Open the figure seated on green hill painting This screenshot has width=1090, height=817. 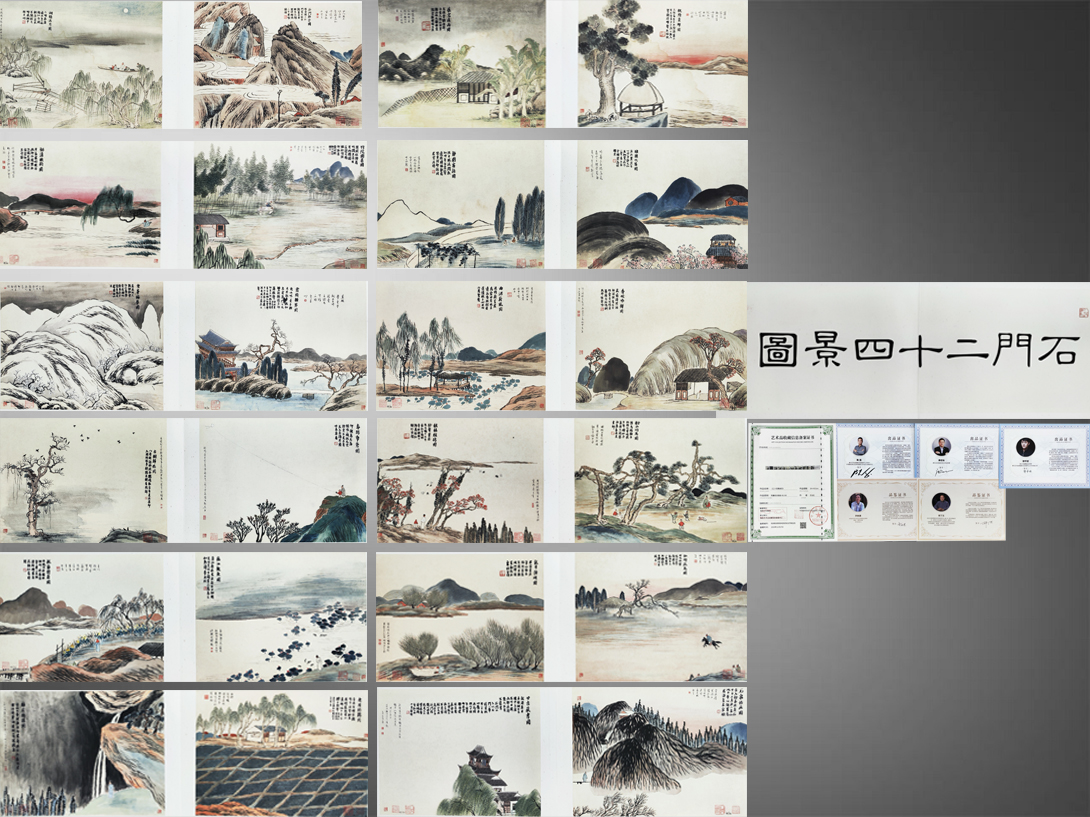(x=283, y=480)
